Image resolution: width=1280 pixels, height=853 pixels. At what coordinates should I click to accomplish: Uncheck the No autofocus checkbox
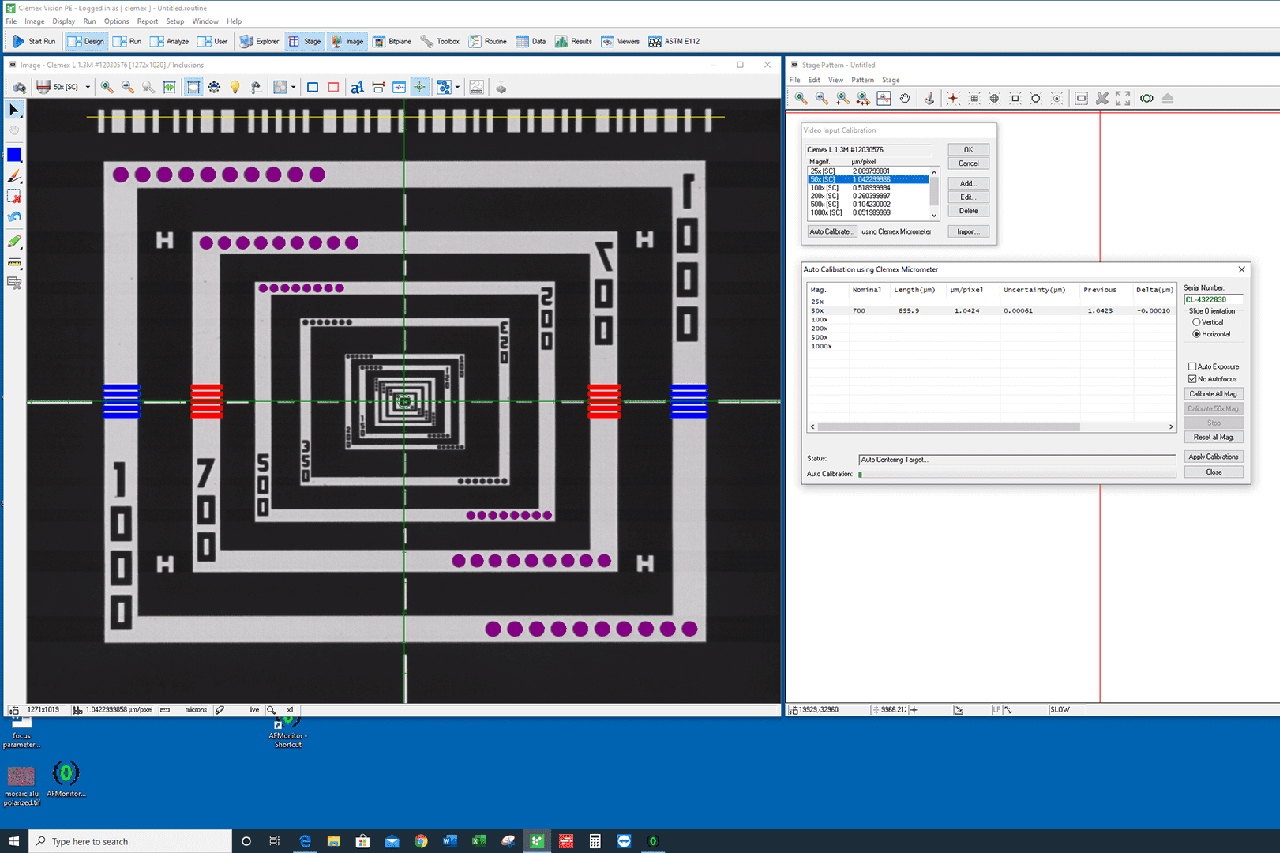click(x=1192, y=379)
